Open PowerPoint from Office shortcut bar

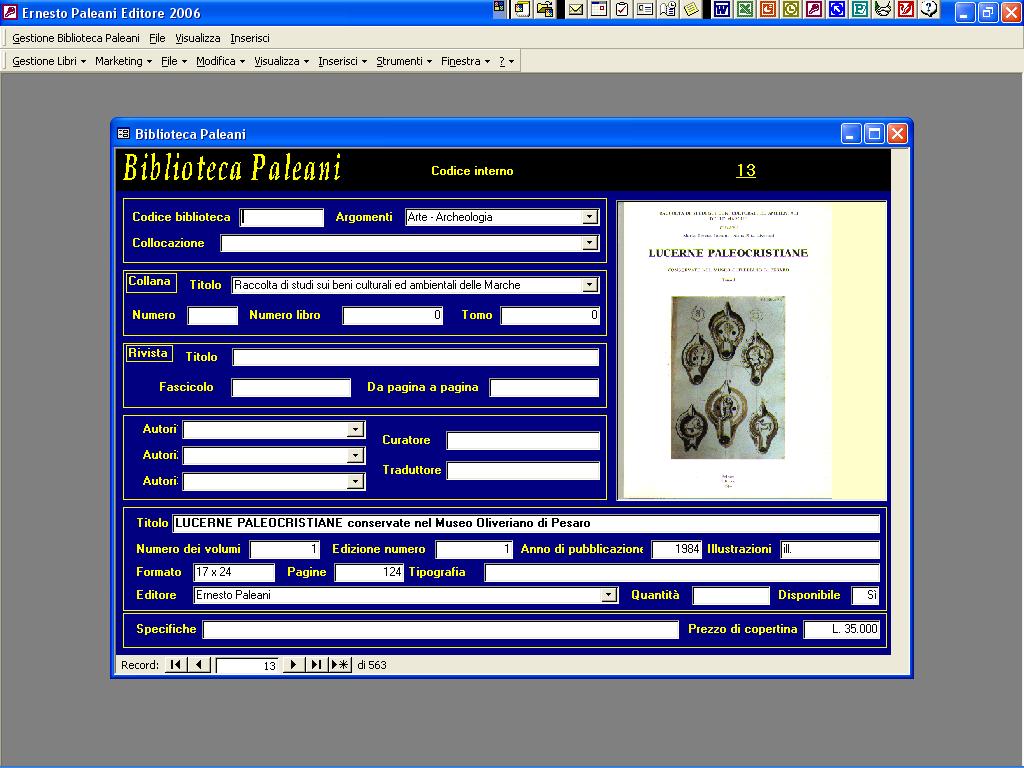pos(768,10)
